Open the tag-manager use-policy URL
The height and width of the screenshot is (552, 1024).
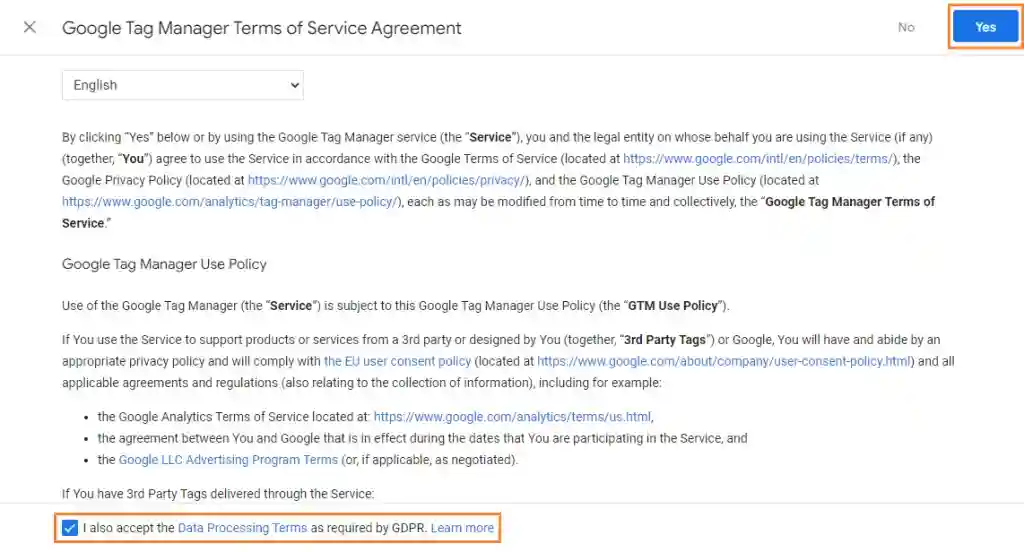[230, 202]
